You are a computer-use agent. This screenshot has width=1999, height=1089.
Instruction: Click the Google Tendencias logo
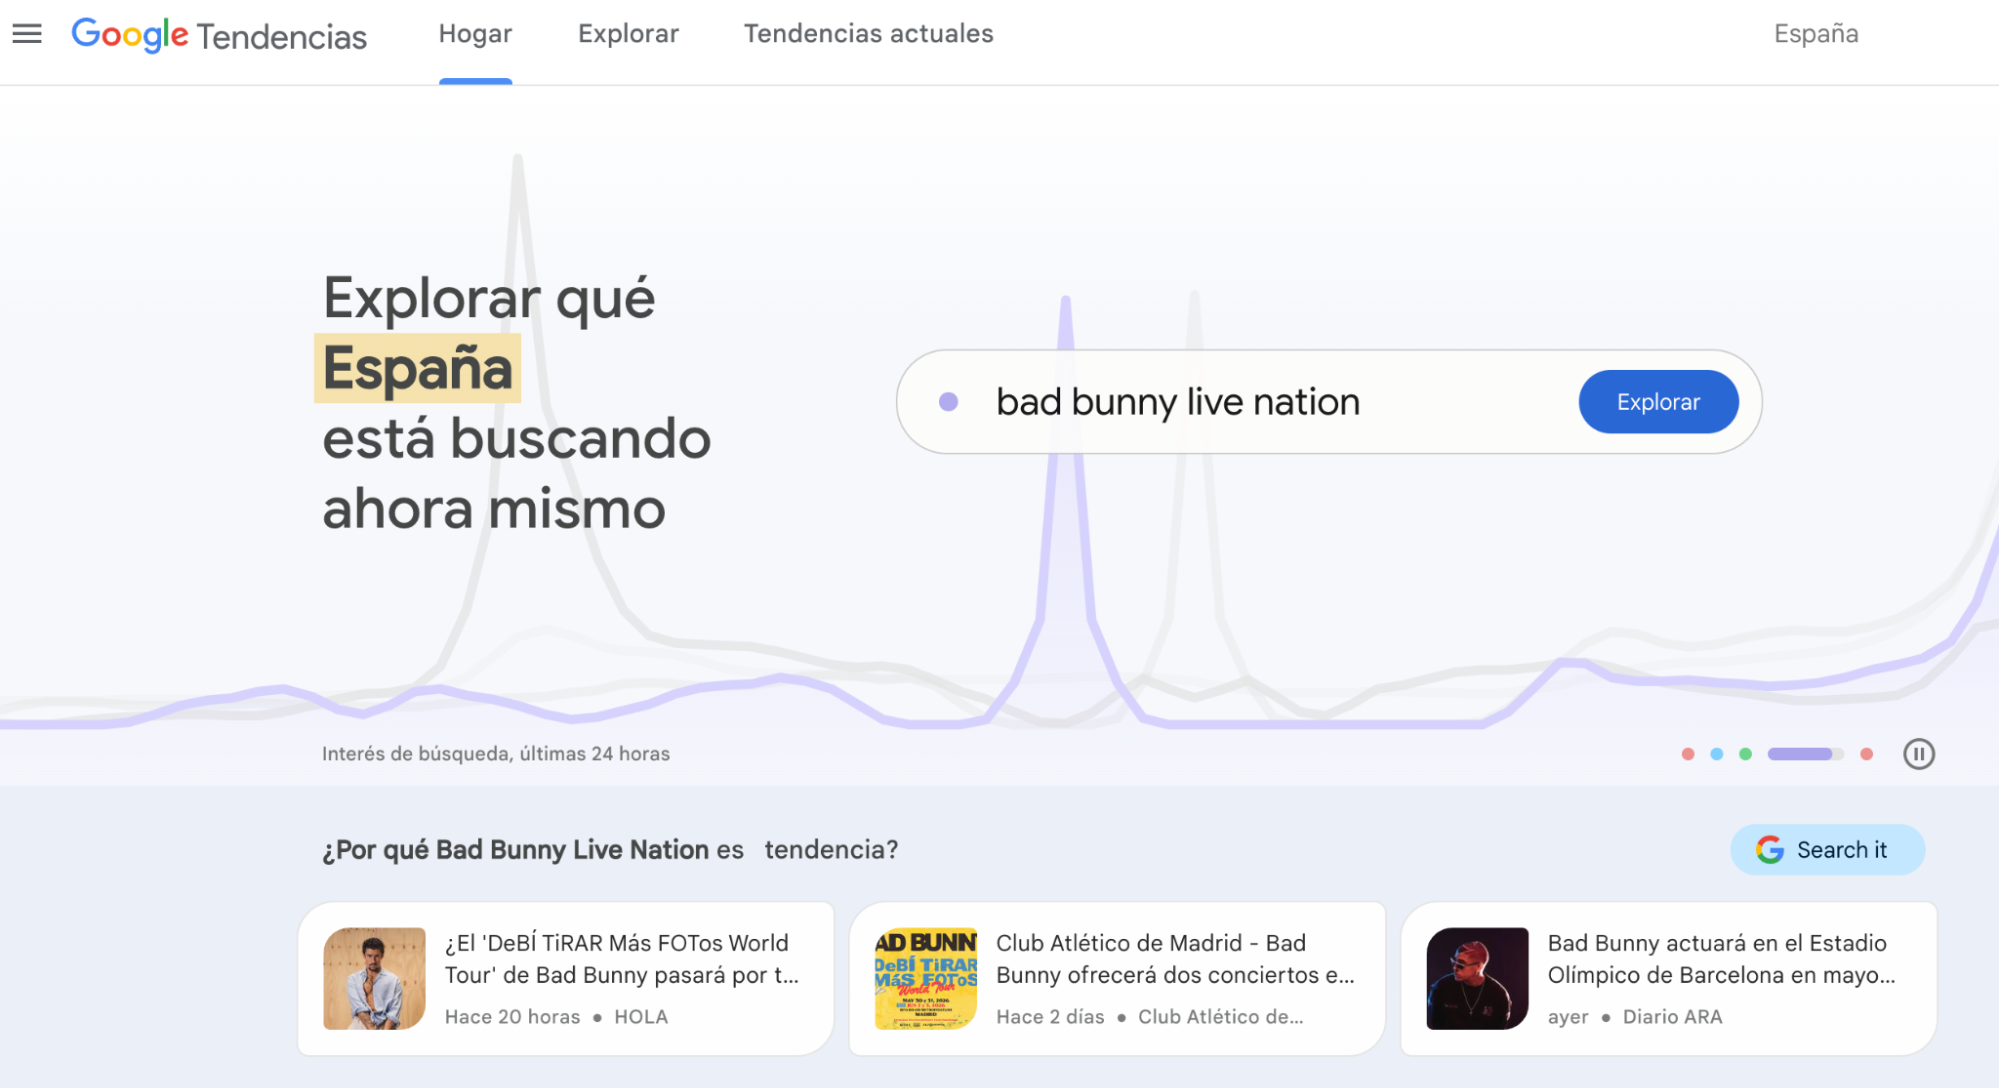click(218, 35)
